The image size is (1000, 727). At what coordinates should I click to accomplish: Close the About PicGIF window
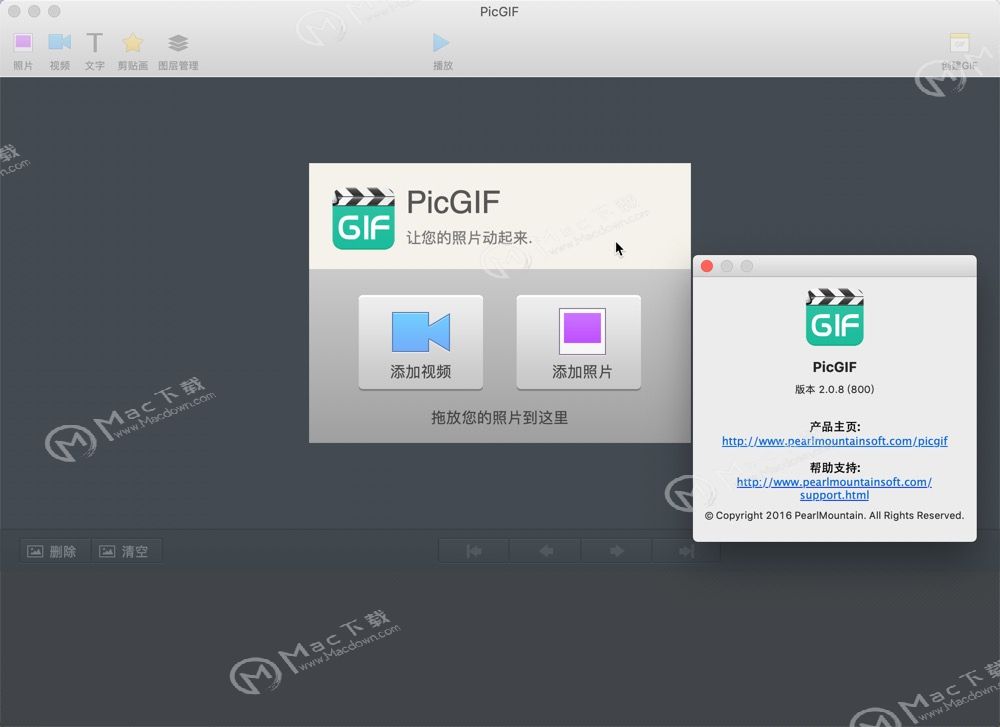(707, 266)
